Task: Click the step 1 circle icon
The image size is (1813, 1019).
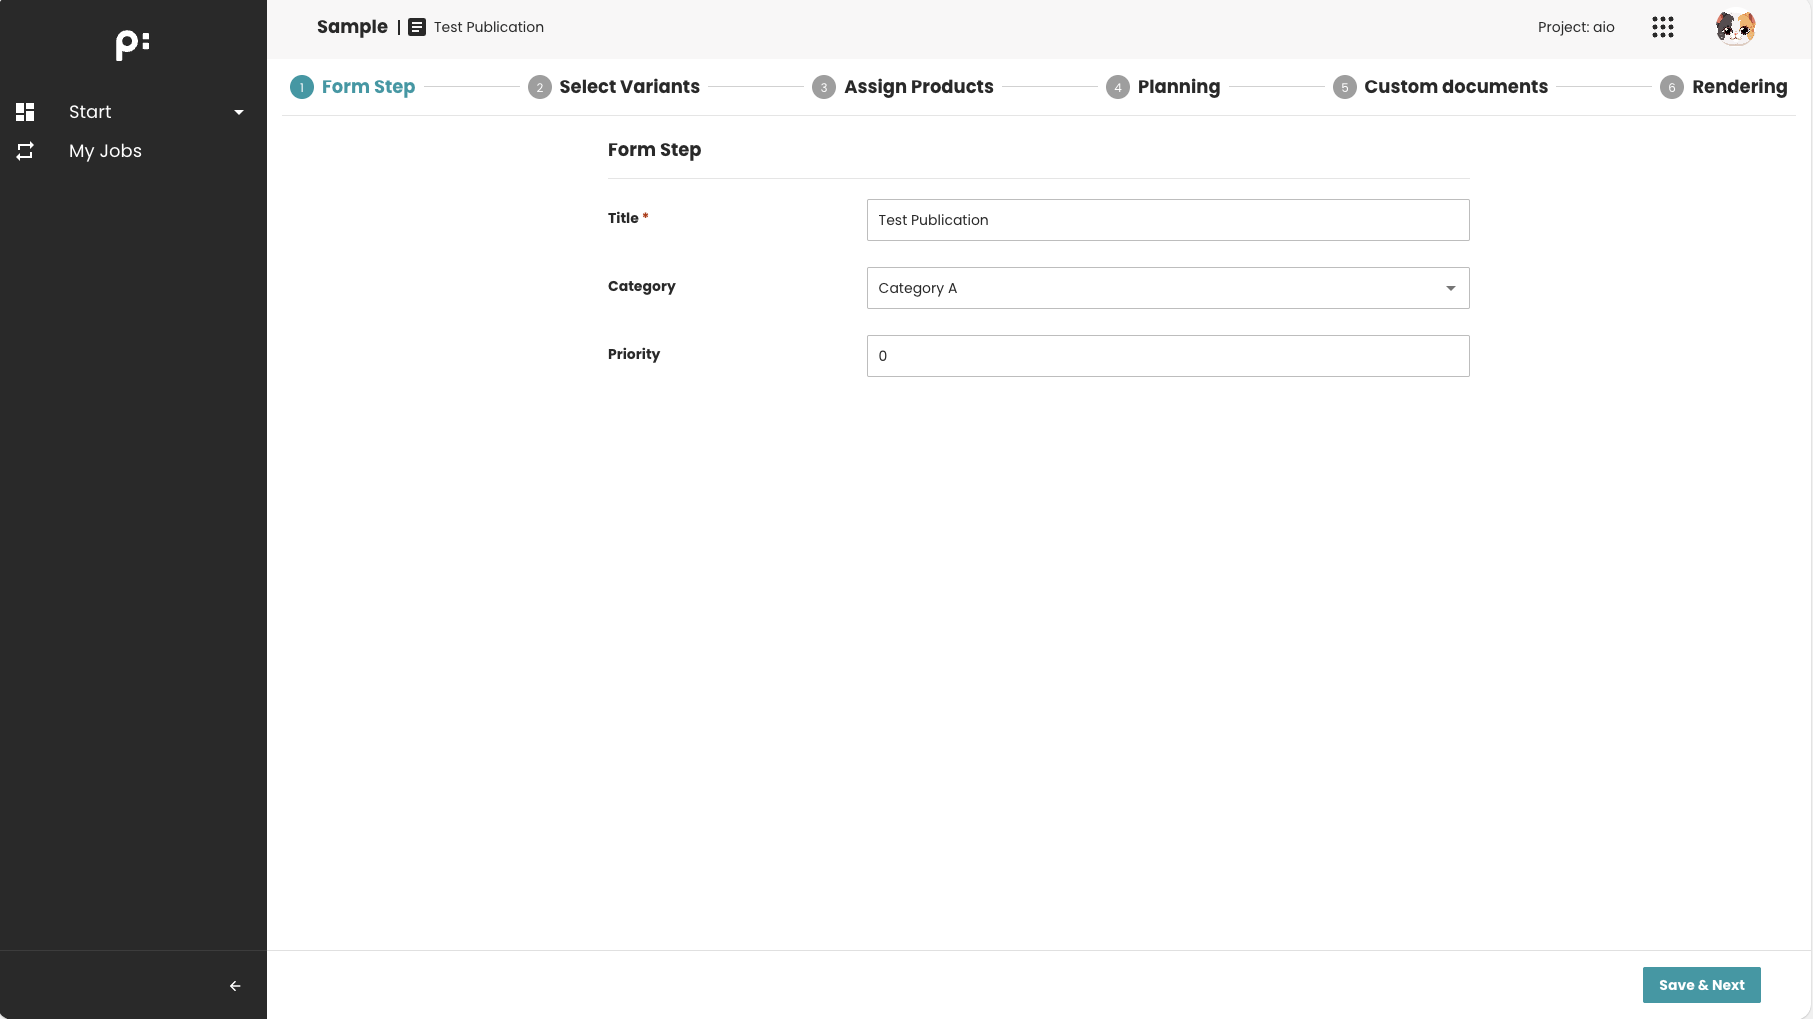Action: point(302,87)
